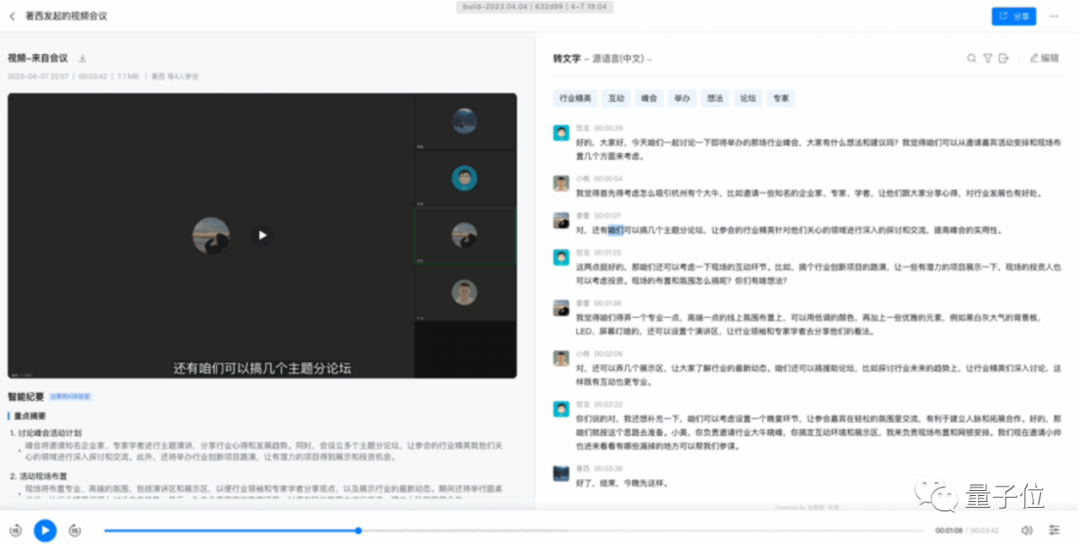This screenshot has width=1080, height=544.
Task: Jump to transcript timestamp 00:02:22
Action: pyautogui.click(x=608, y=404)
